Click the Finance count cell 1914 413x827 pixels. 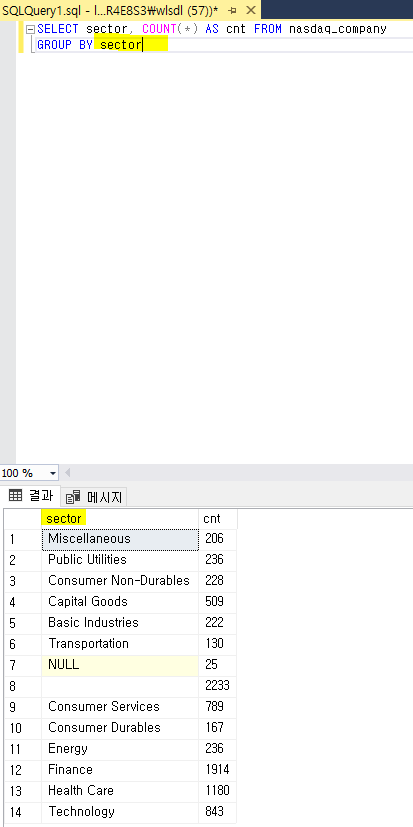[x=218, y=770]
